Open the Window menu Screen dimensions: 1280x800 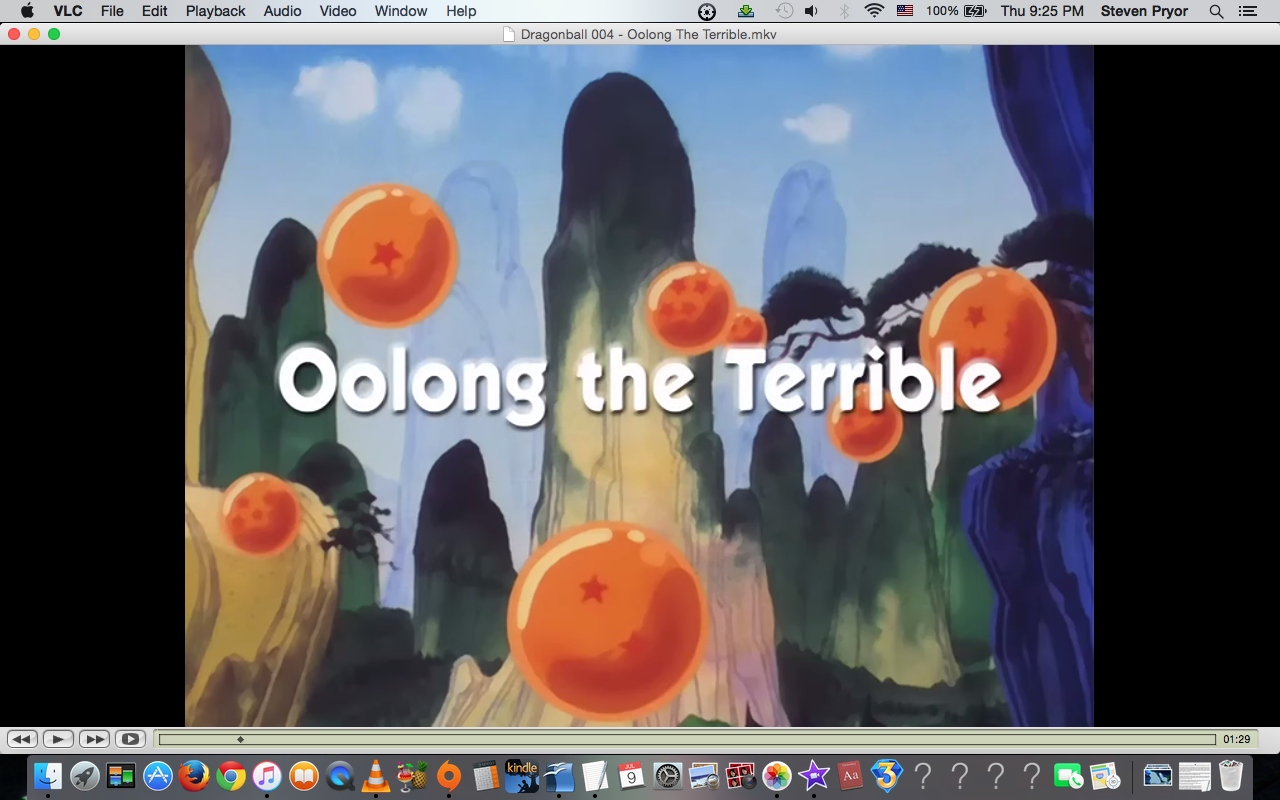coord(401,11)
